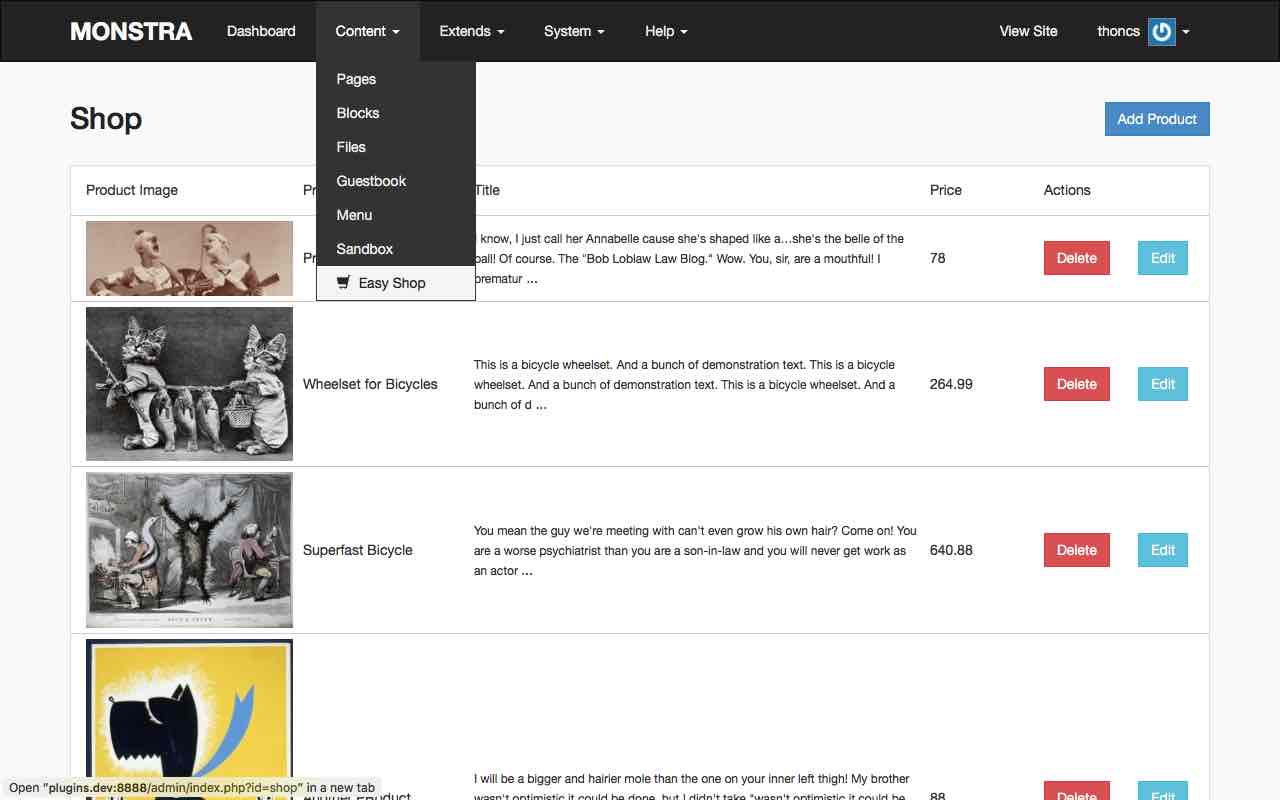Click the shopping cart icon beside Easy Shop
Viewport: 1280px width, 800px height.
coord(344,283)
